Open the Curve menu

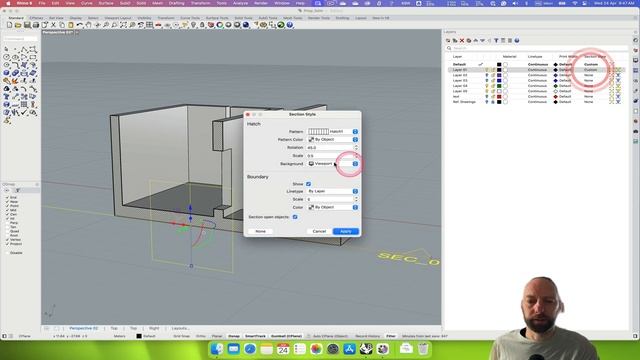tap(87, 3)
